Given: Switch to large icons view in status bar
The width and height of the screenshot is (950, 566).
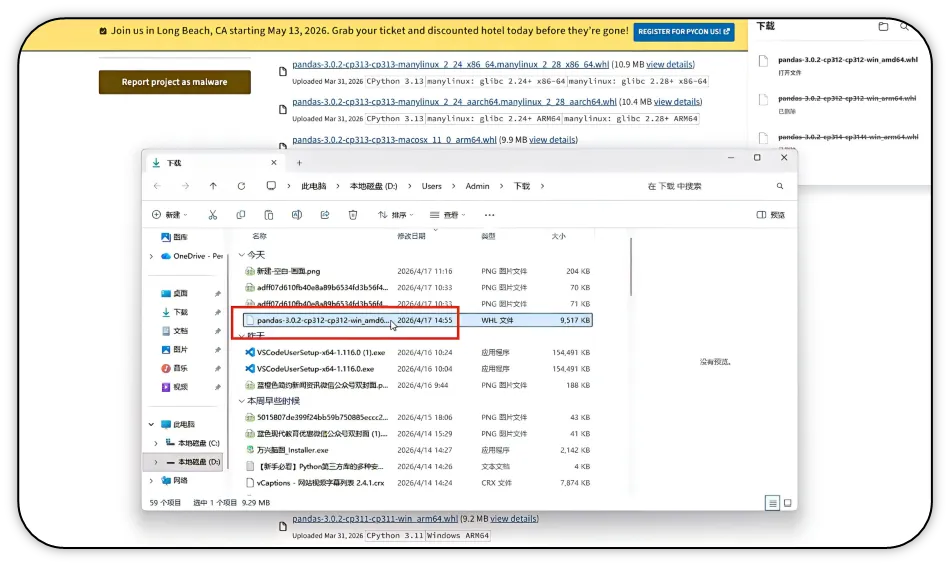Looking at the screenshot, I should [x=788, y=503].
